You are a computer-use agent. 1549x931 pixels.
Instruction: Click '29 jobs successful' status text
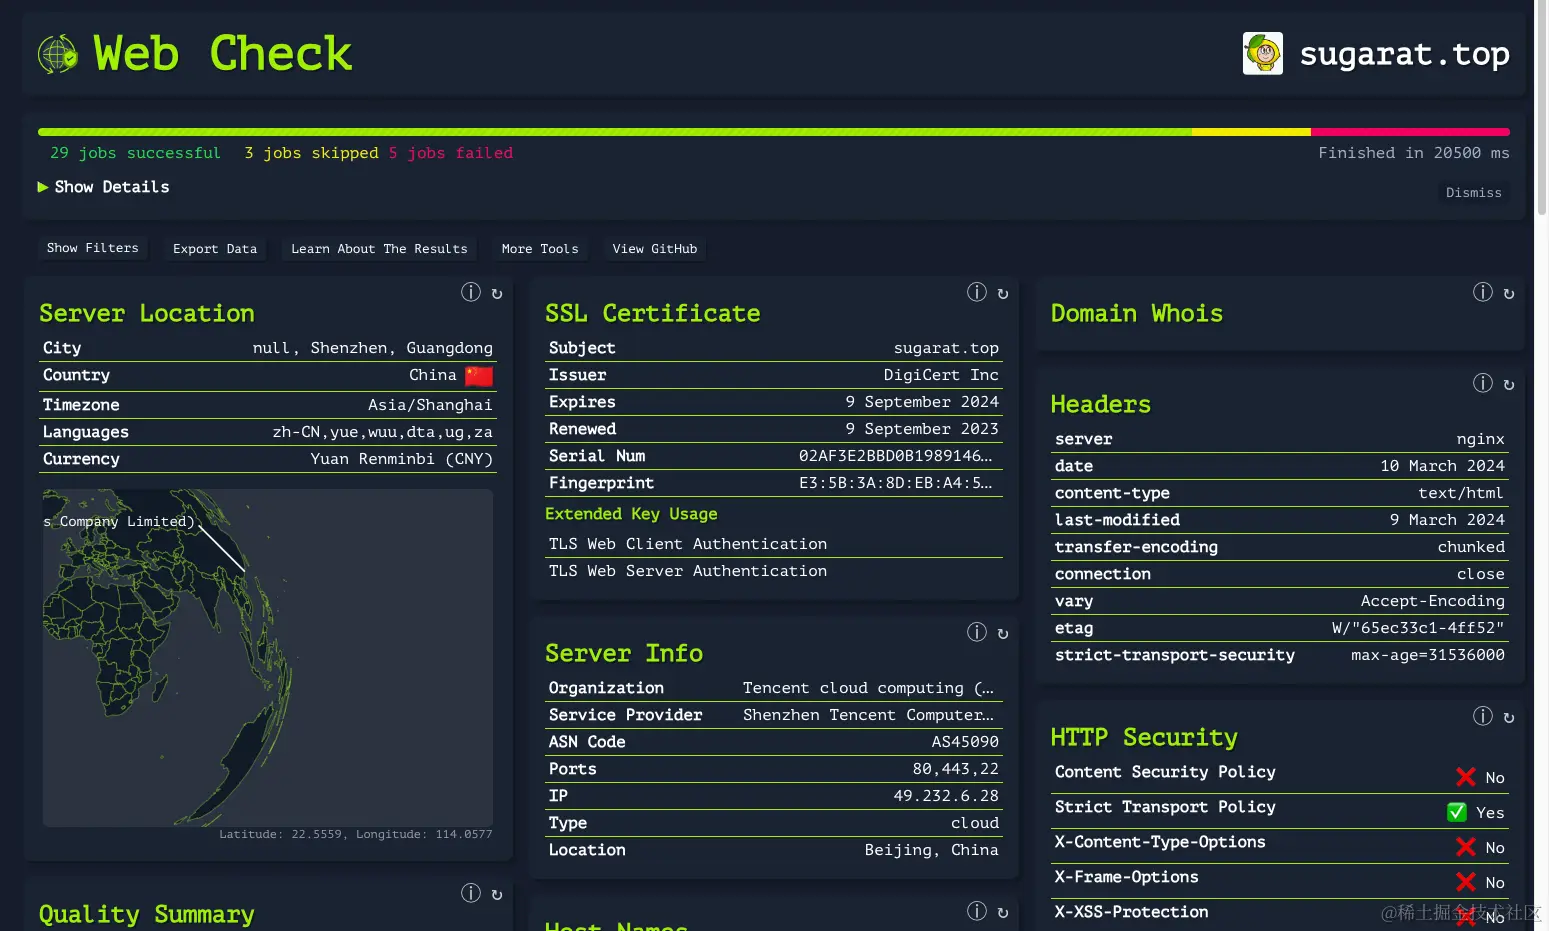pos(135,153)
